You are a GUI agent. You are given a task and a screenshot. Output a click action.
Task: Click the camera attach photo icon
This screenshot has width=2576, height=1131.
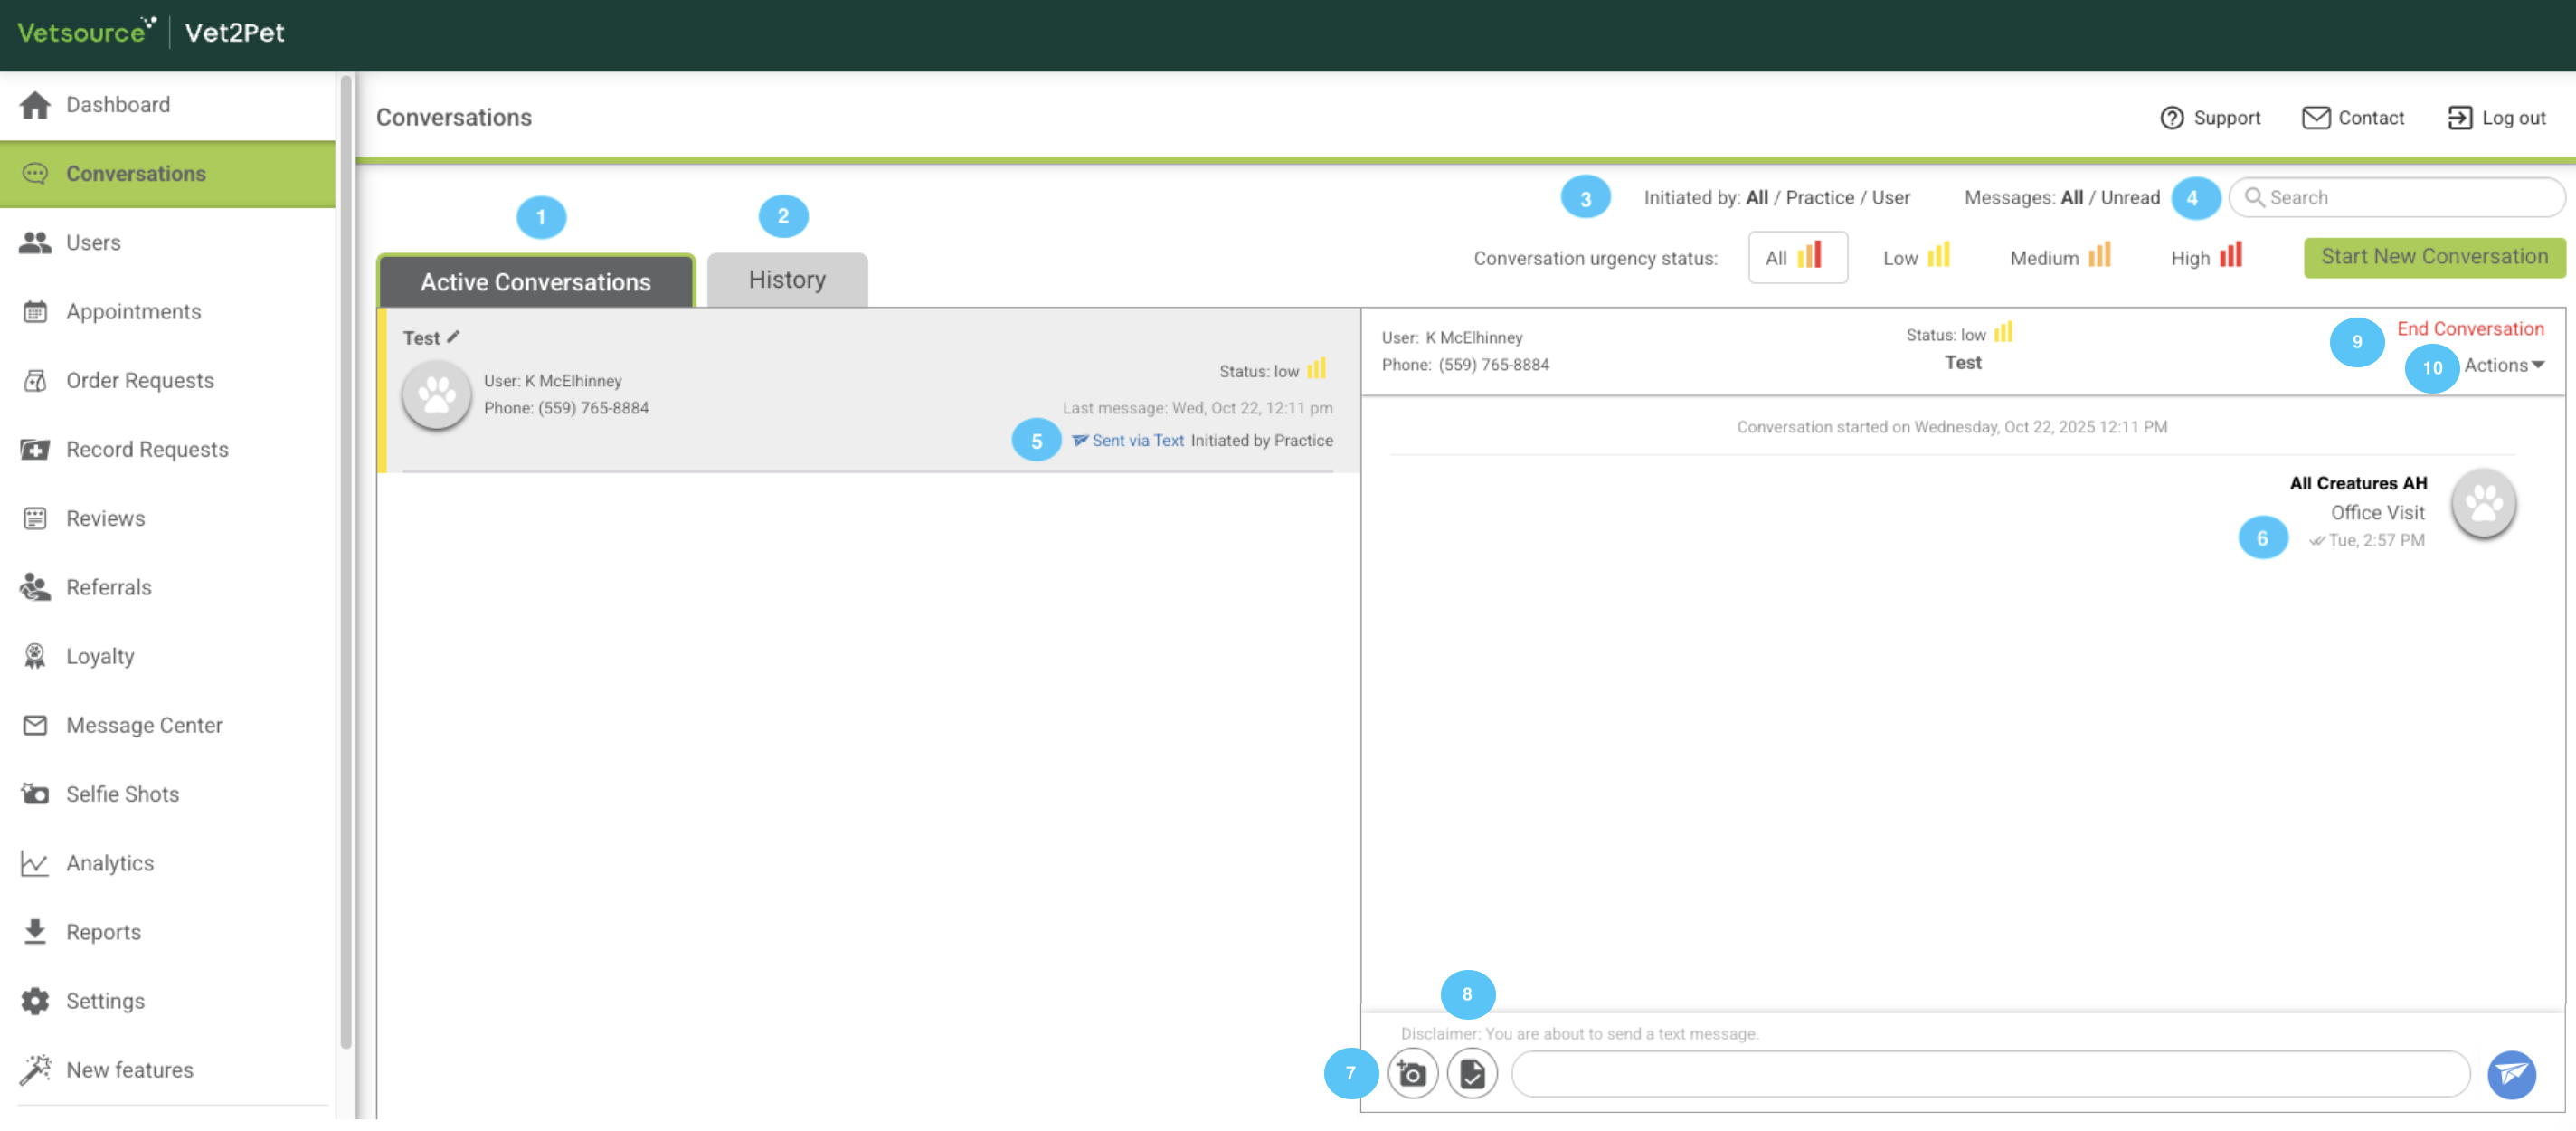click(1411, 1074)
